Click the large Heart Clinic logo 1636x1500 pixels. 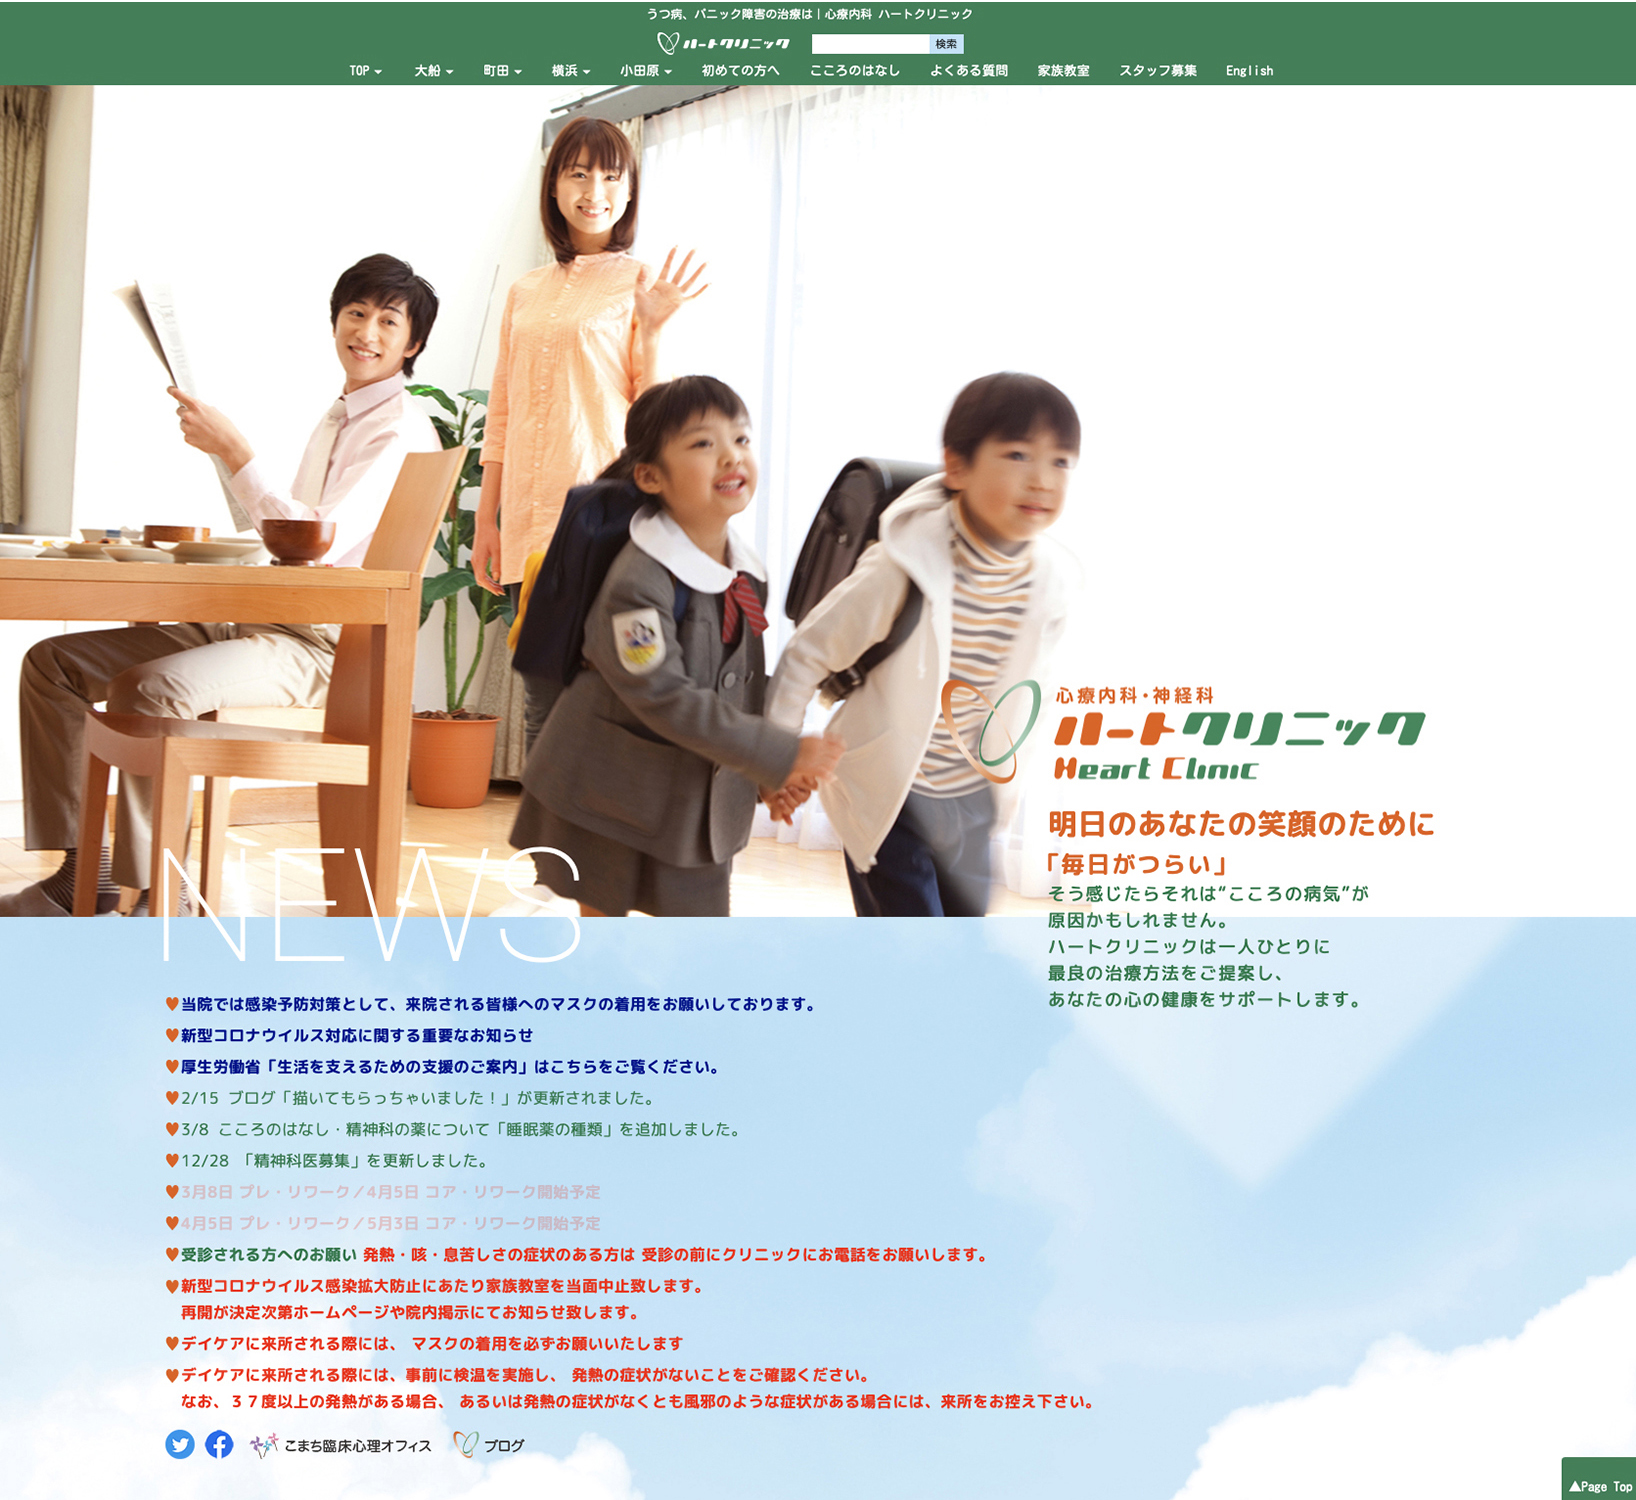(1183, 732)
